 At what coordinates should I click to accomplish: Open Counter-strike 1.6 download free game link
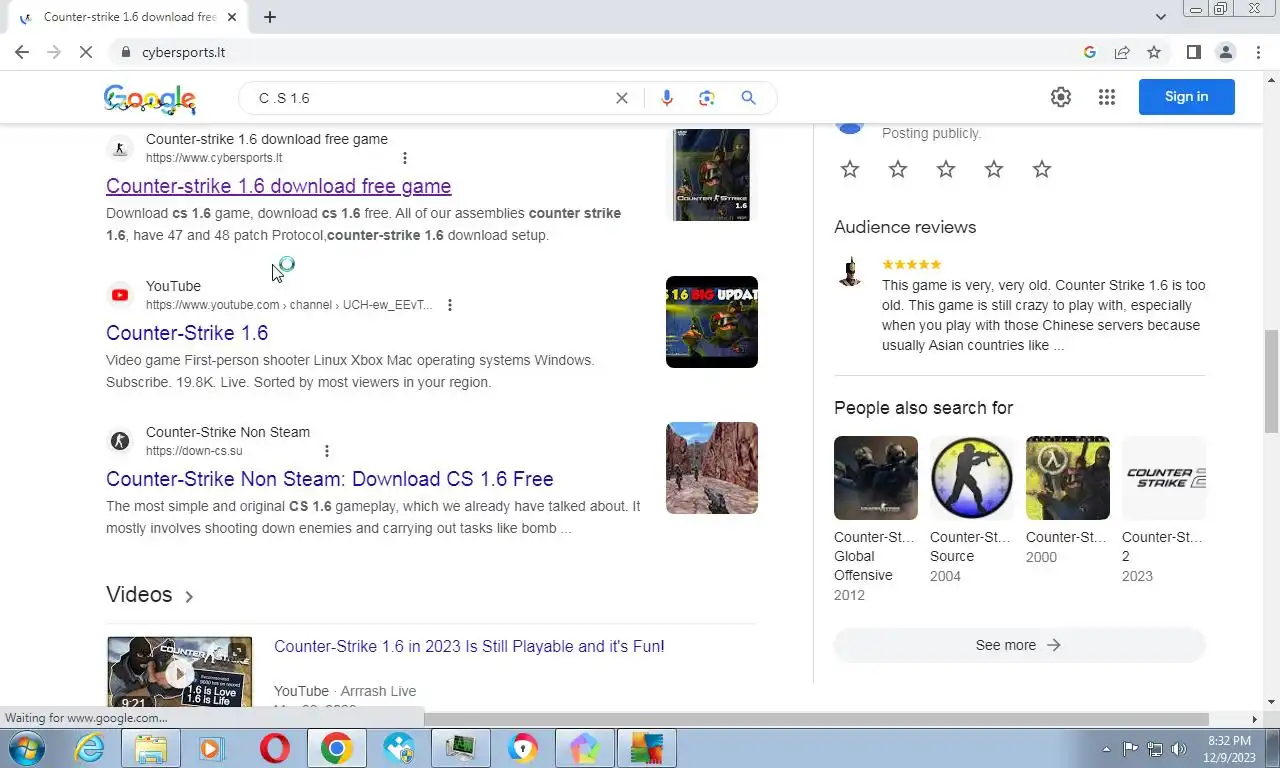278,186
